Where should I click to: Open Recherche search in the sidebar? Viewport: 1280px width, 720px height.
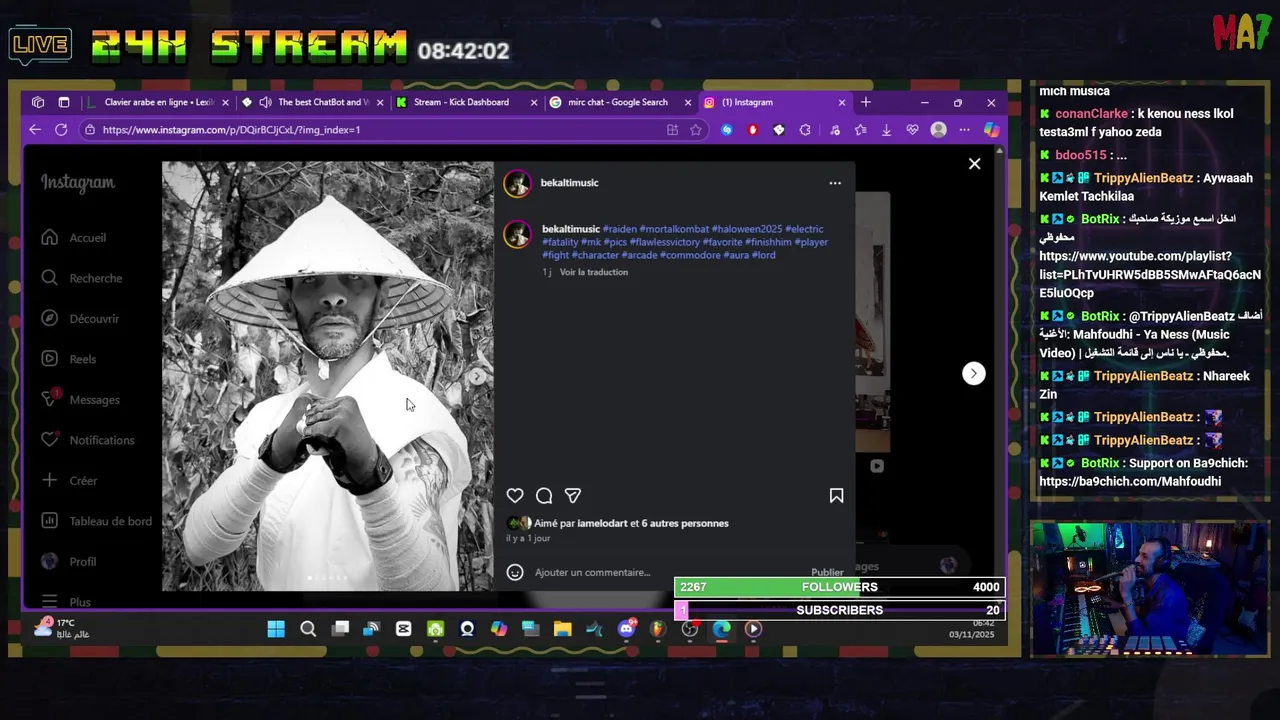82,278
